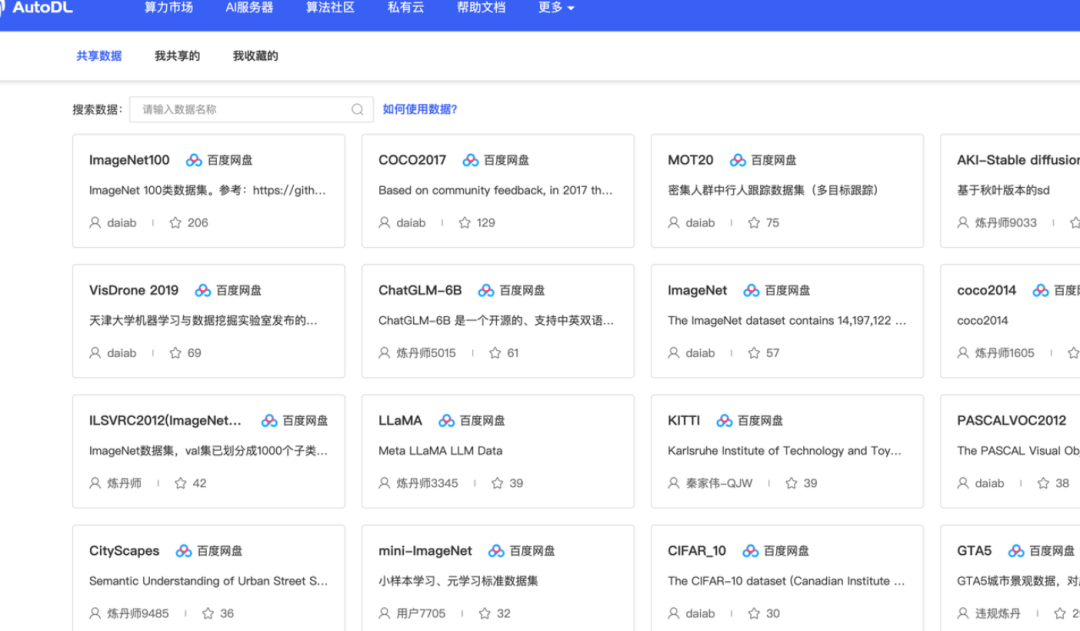Star the CityScapes dataset

(208, 613)
